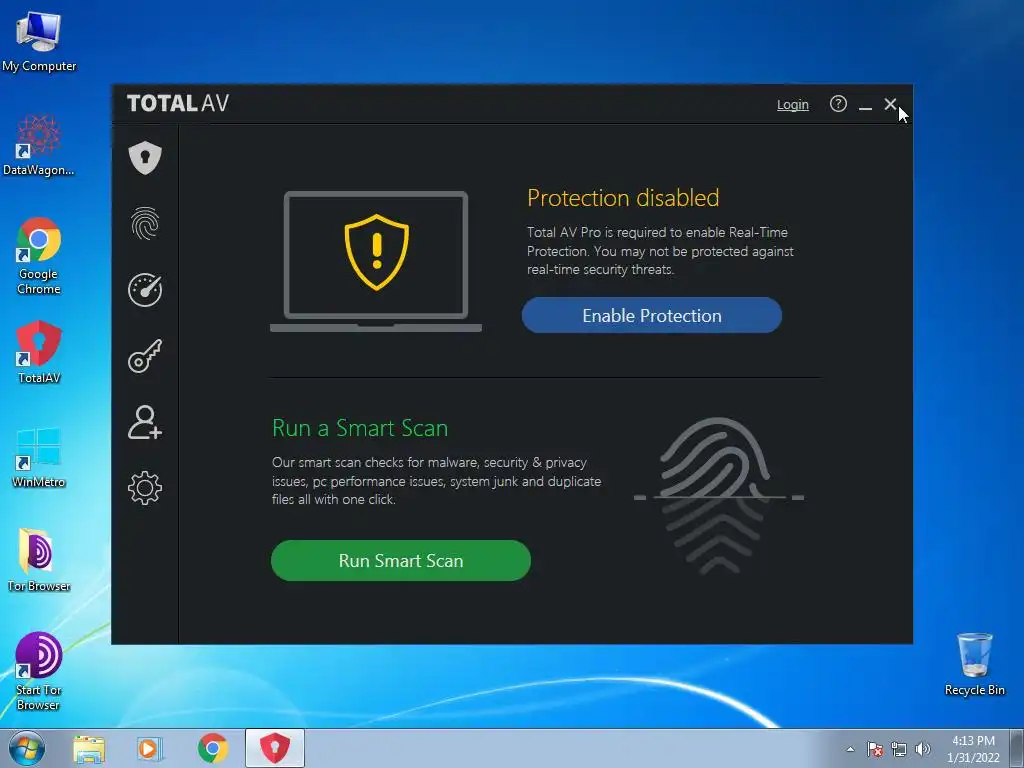
Task: Open the Windows Start menu orb
Action: tap(27, 748)
